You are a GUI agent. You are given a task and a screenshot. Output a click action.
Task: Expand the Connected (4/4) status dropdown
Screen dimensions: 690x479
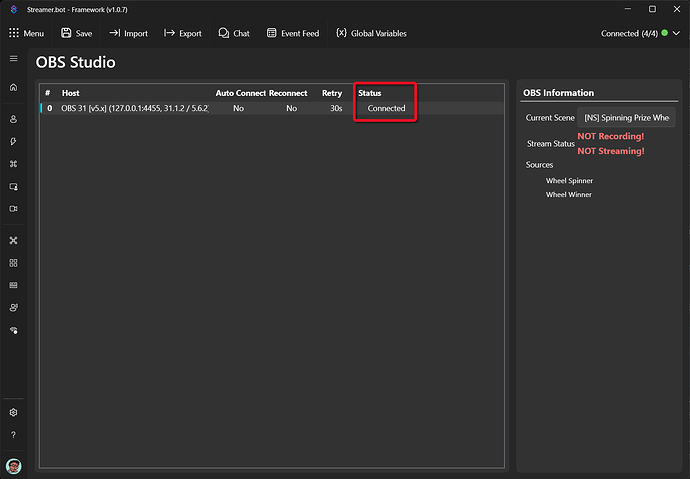(676, 33)
